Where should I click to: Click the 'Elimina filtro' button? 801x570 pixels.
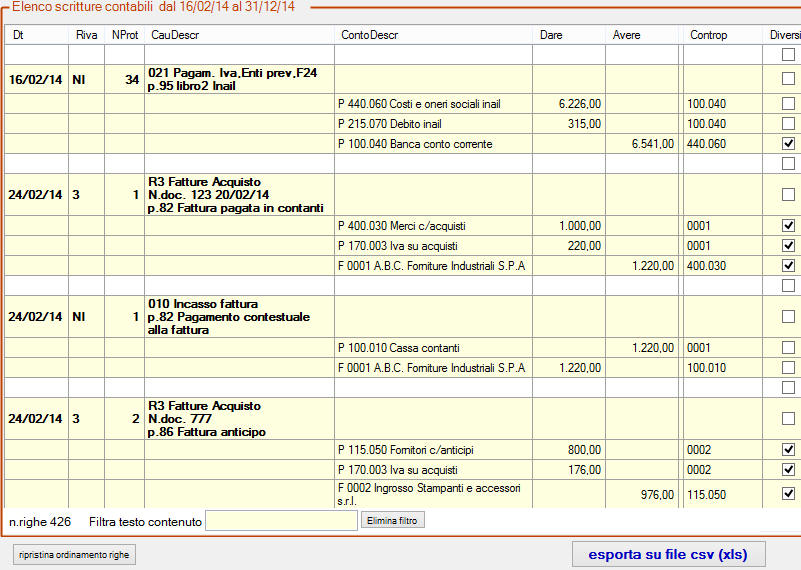click(394, 521)
